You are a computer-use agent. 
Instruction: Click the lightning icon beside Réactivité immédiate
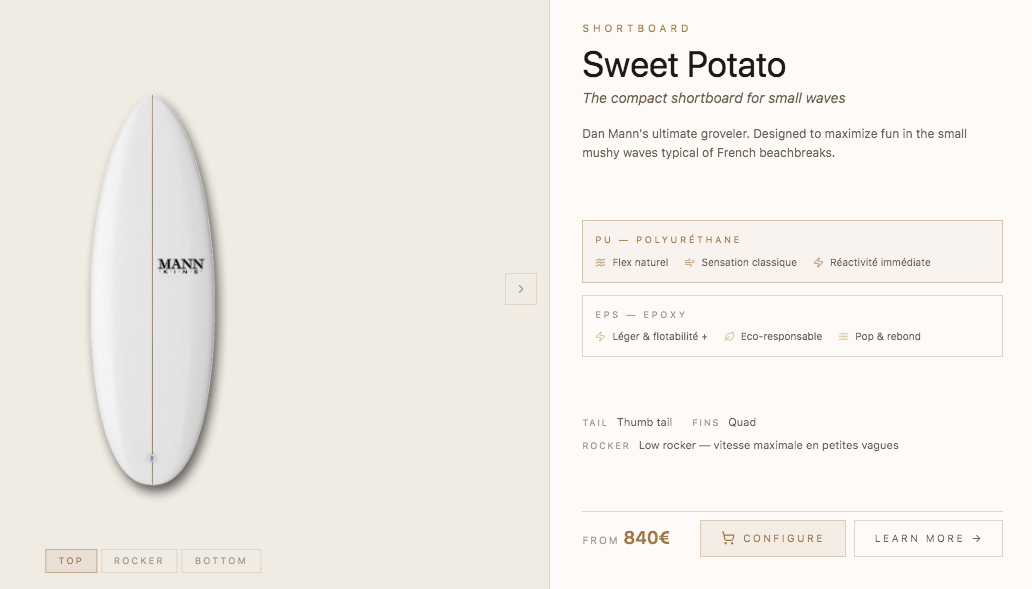(x=818, y=263)
